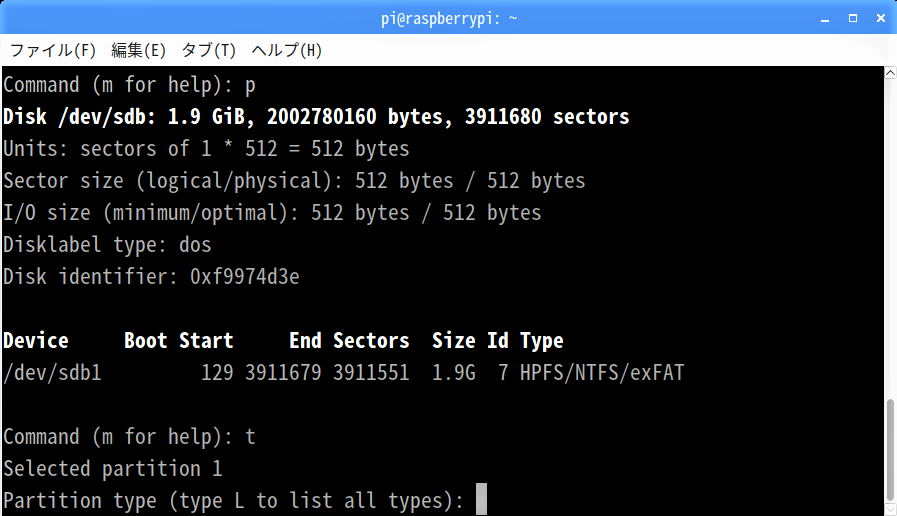The height and width of the screenshot is (516, 897).
Task: Open the ヘルプ(H) menu
Action: (x=287, y=50)
